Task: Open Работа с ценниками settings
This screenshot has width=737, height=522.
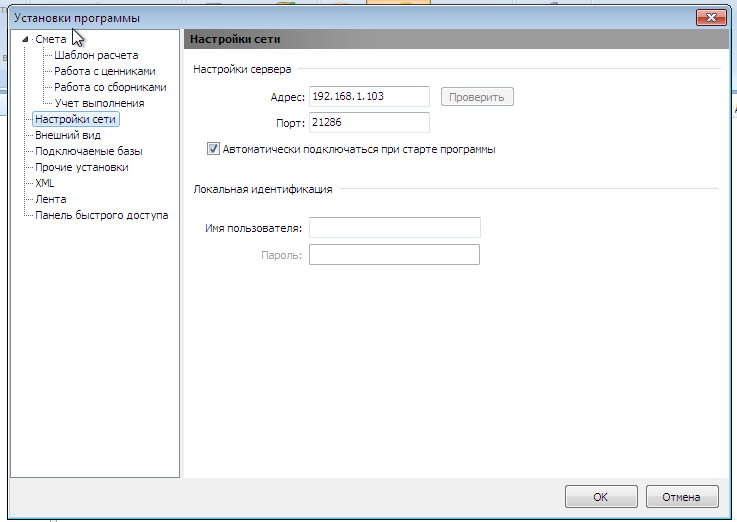Action: (105, 71)
